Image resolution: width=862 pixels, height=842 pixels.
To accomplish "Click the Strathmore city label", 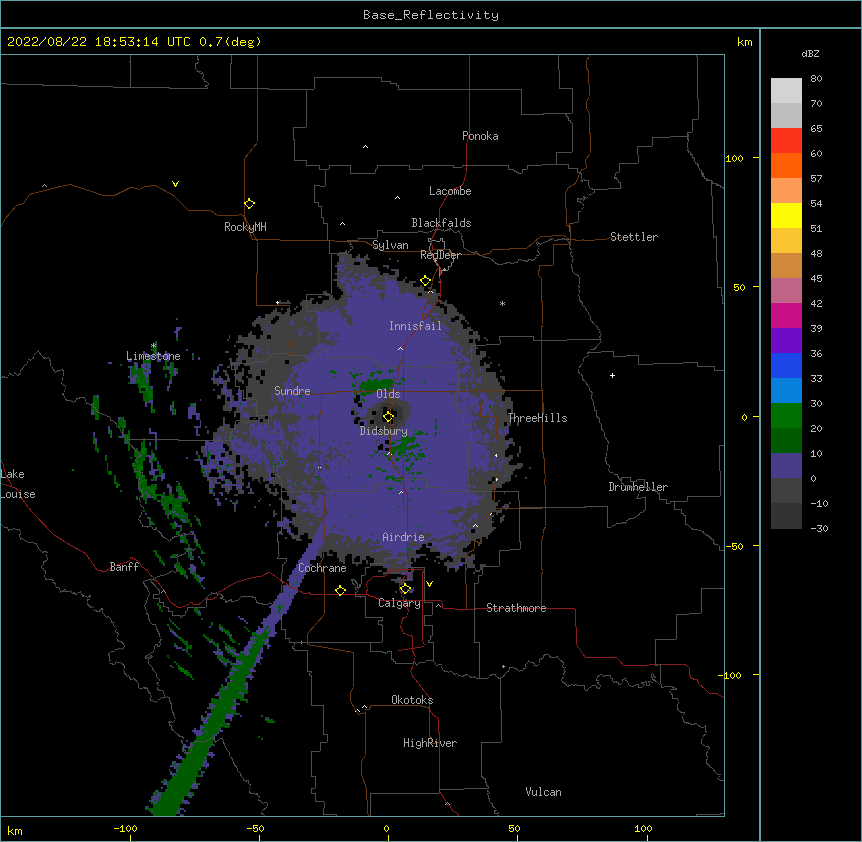I will [x=516, y=608].
